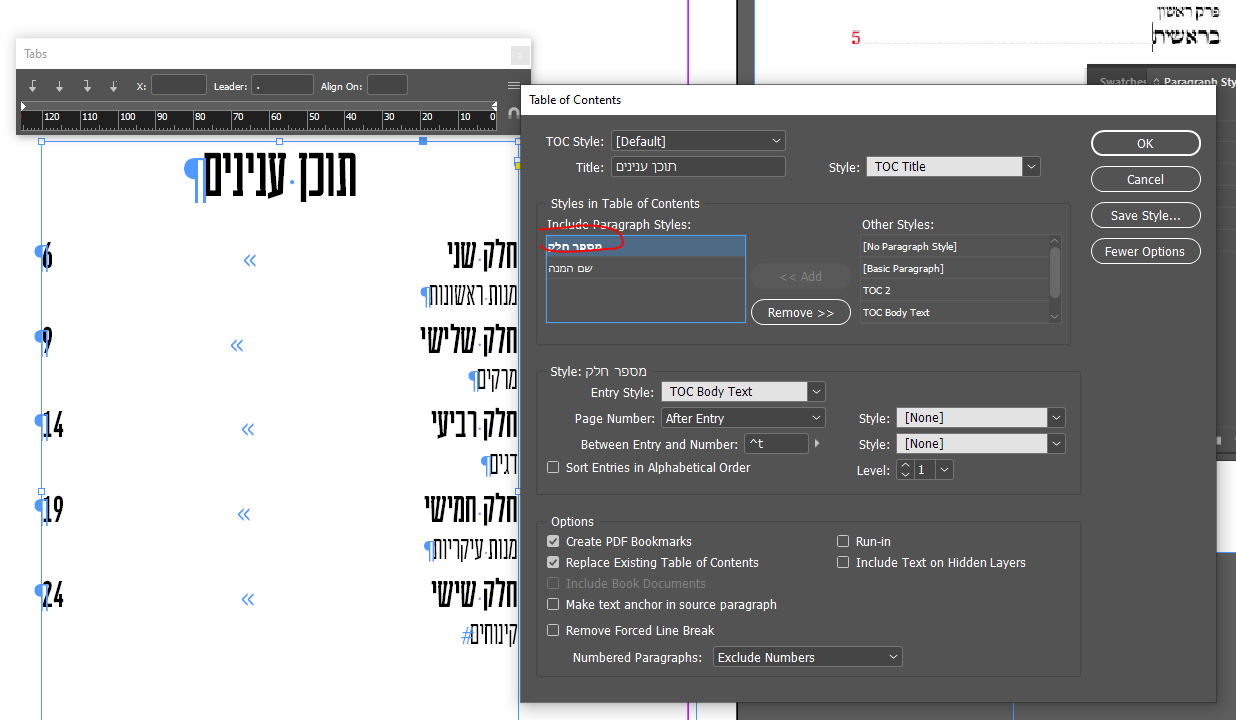Open the Level dropdown
The image size is (1236, 720).
pos(944,469)
